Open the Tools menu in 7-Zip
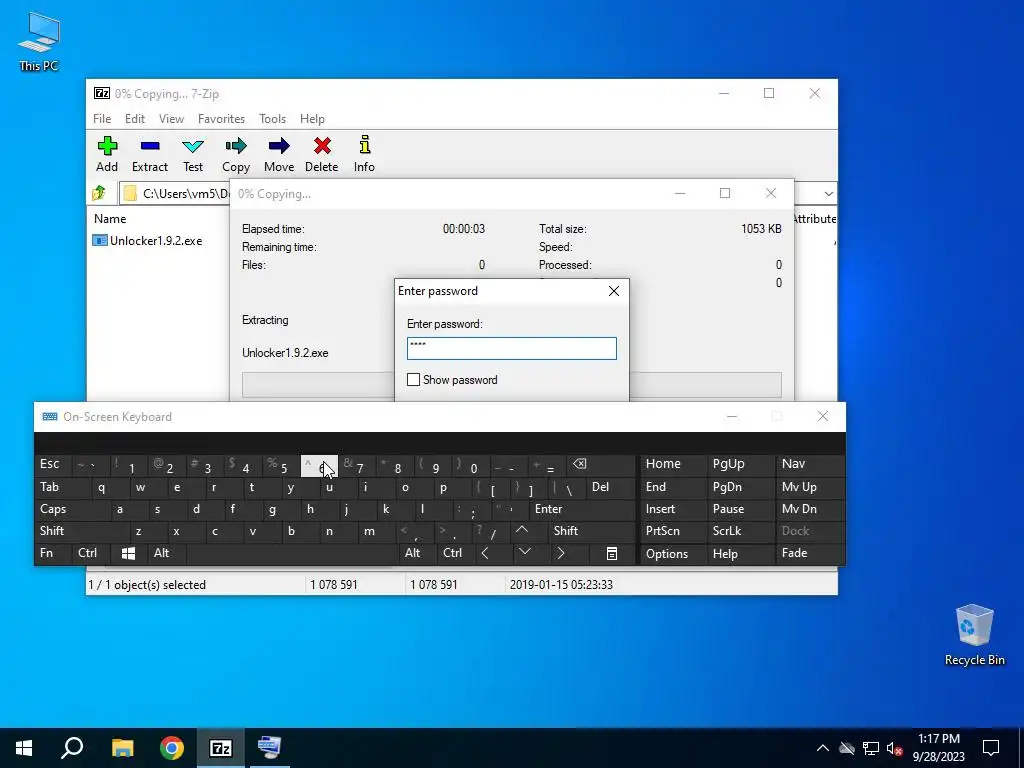Viewport: 1024px width, 768px height. click(x=272, y=119)
